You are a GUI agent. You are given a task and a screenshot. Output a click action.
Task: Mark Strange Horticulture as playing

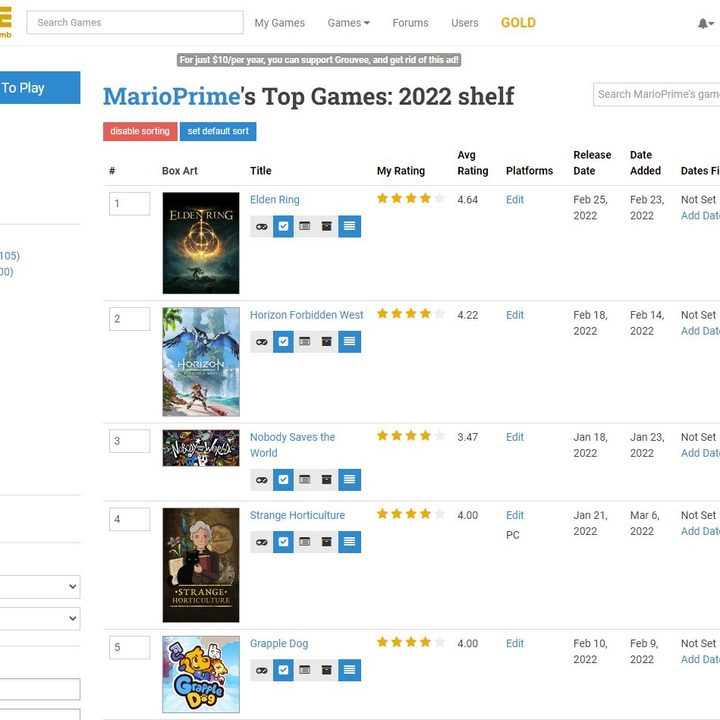click(x=261, y=542)
